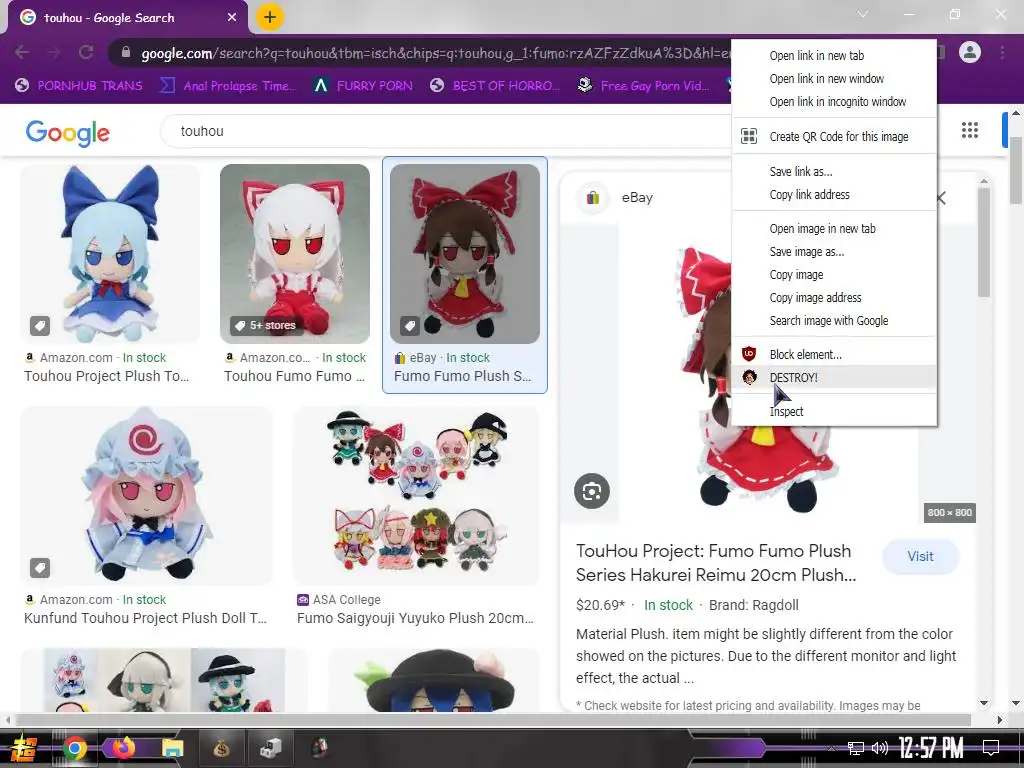Click the horizontal scrollbar right arrow
Viewport: 1024px width, 768px height.
coord(999,720)
